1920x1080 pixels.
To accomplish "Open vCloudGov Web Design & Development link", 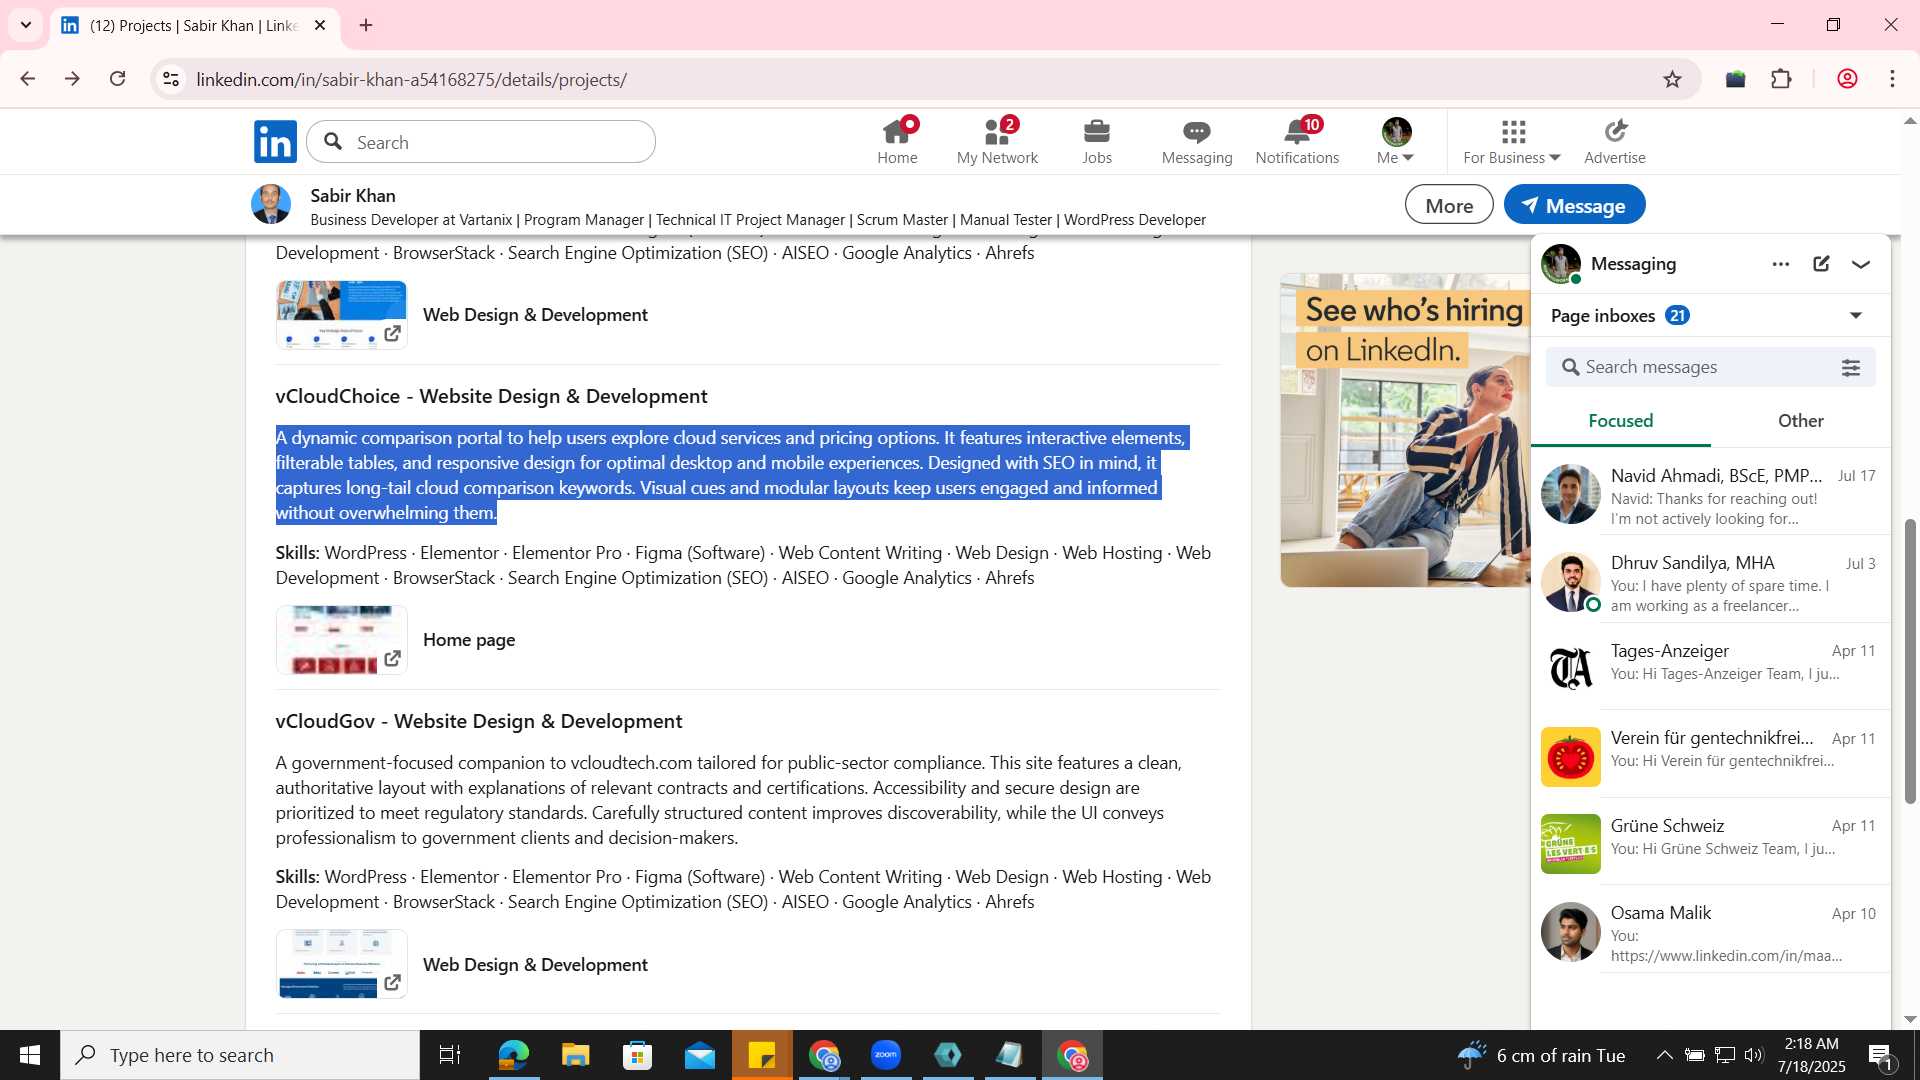I will point(535,965).
